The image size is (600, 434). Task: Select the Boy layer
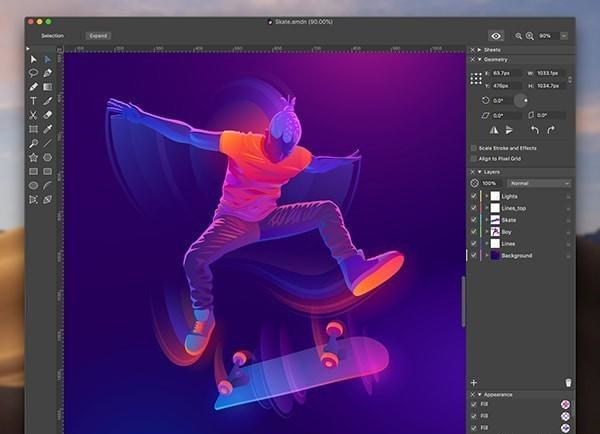pos(507,232)
